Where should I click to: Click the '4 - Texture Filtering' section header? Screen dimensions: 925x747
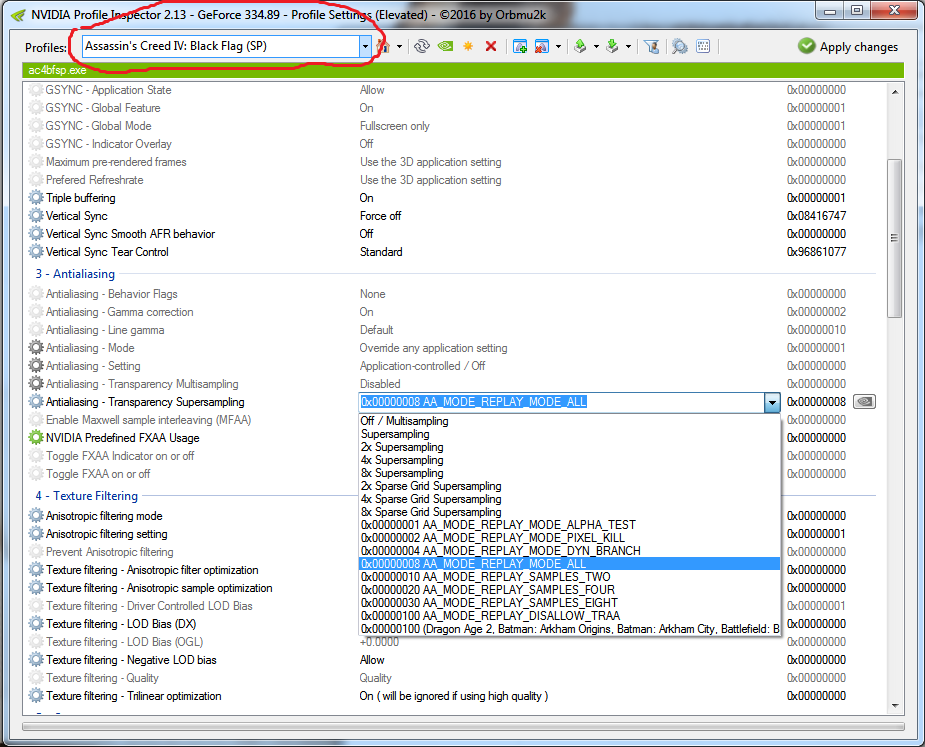point(87,496)
